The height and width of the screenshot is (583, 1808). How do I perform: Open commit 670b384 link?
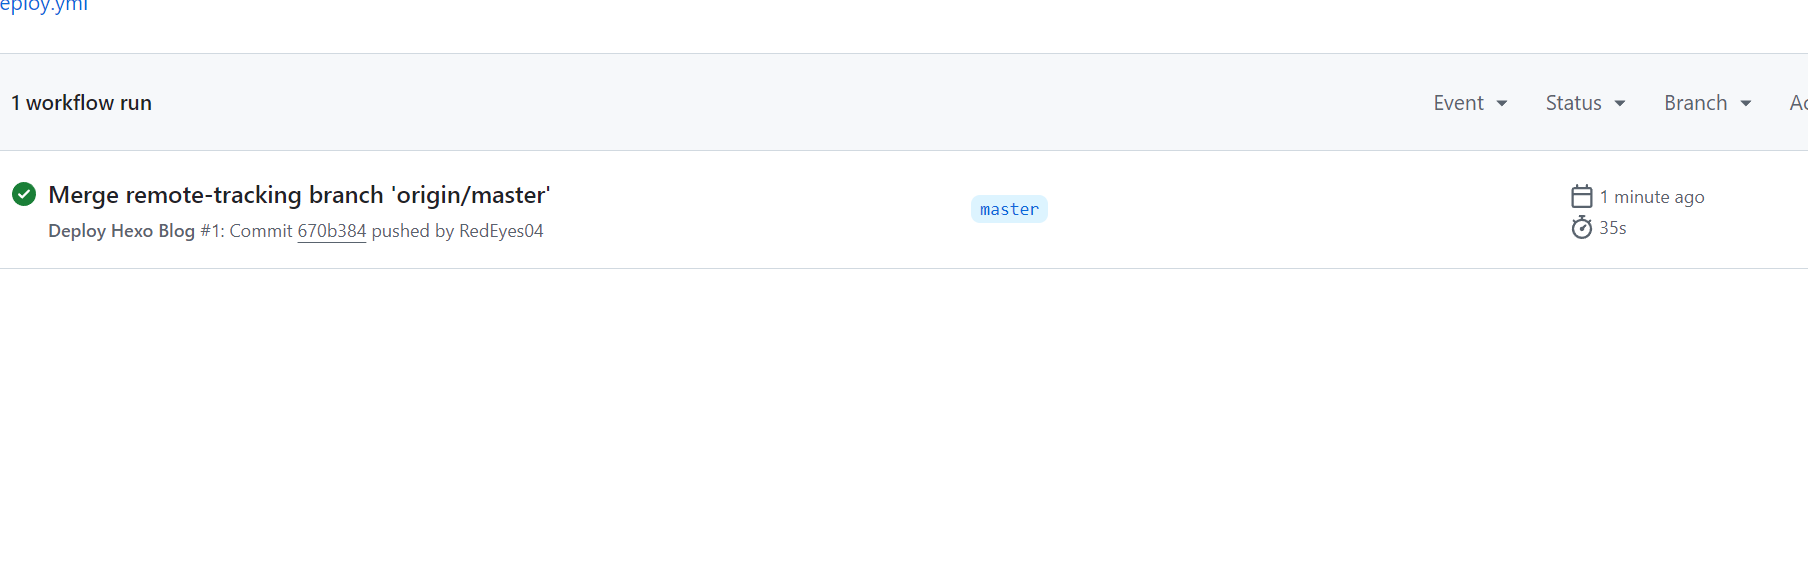tap(332, 231)
